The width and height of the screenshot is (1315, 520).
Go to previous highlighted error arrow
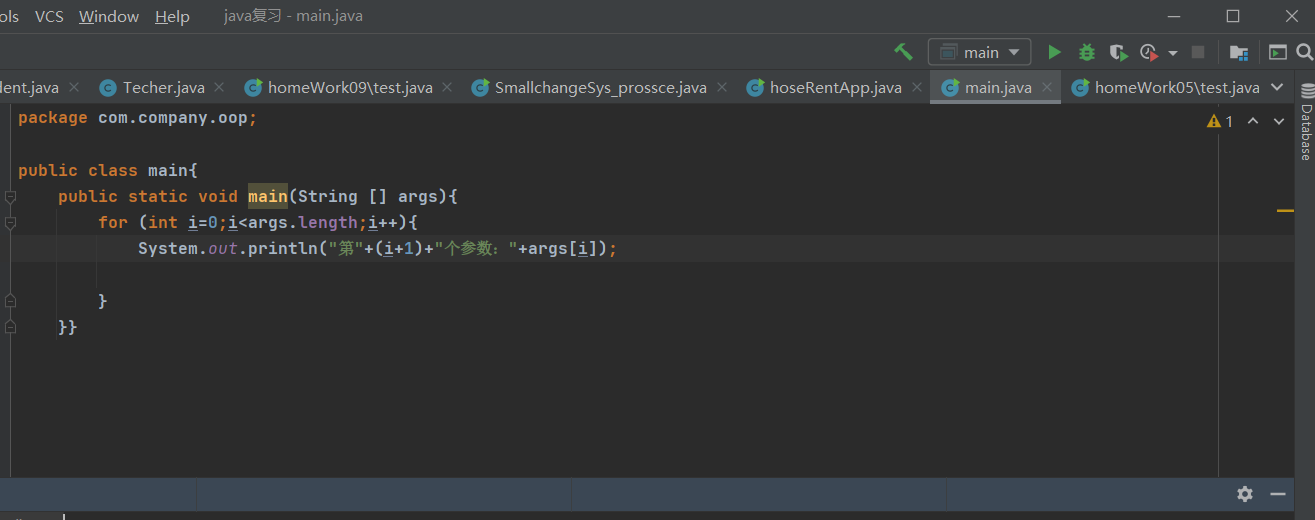(x=1253, y=121)
